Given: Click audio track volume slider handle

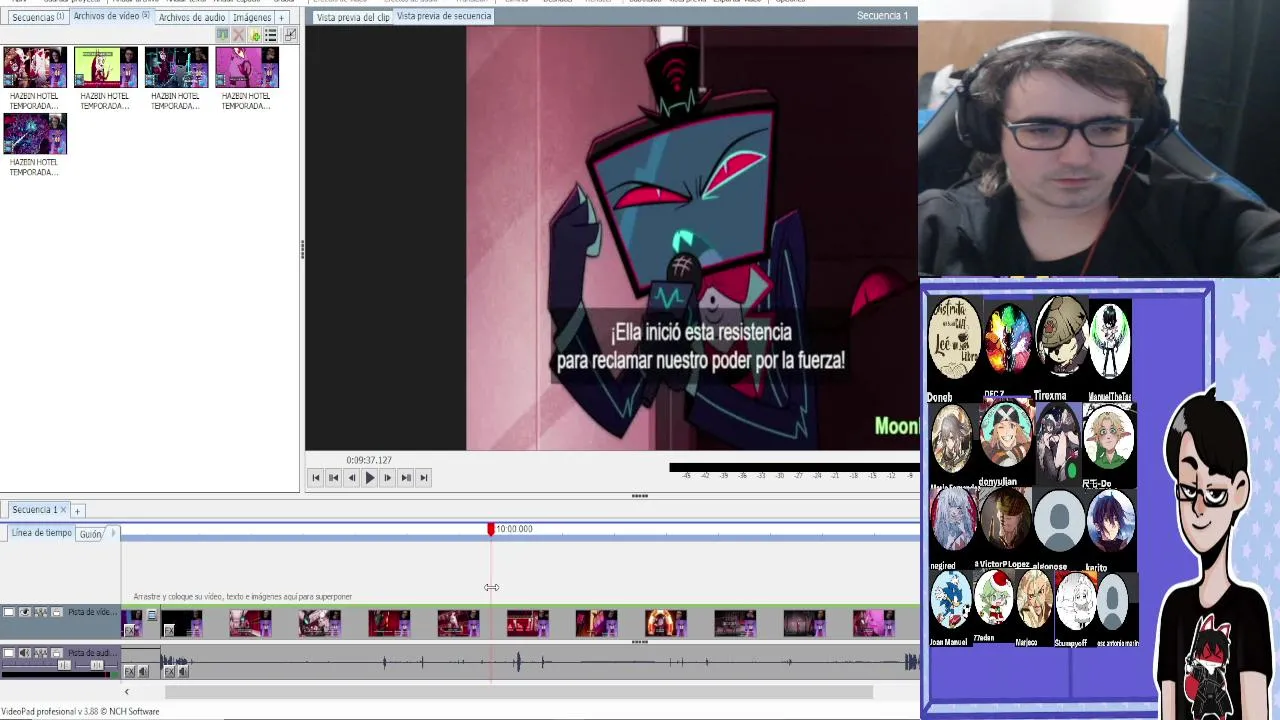Looking at the screenshot, I should click(64, 665).
